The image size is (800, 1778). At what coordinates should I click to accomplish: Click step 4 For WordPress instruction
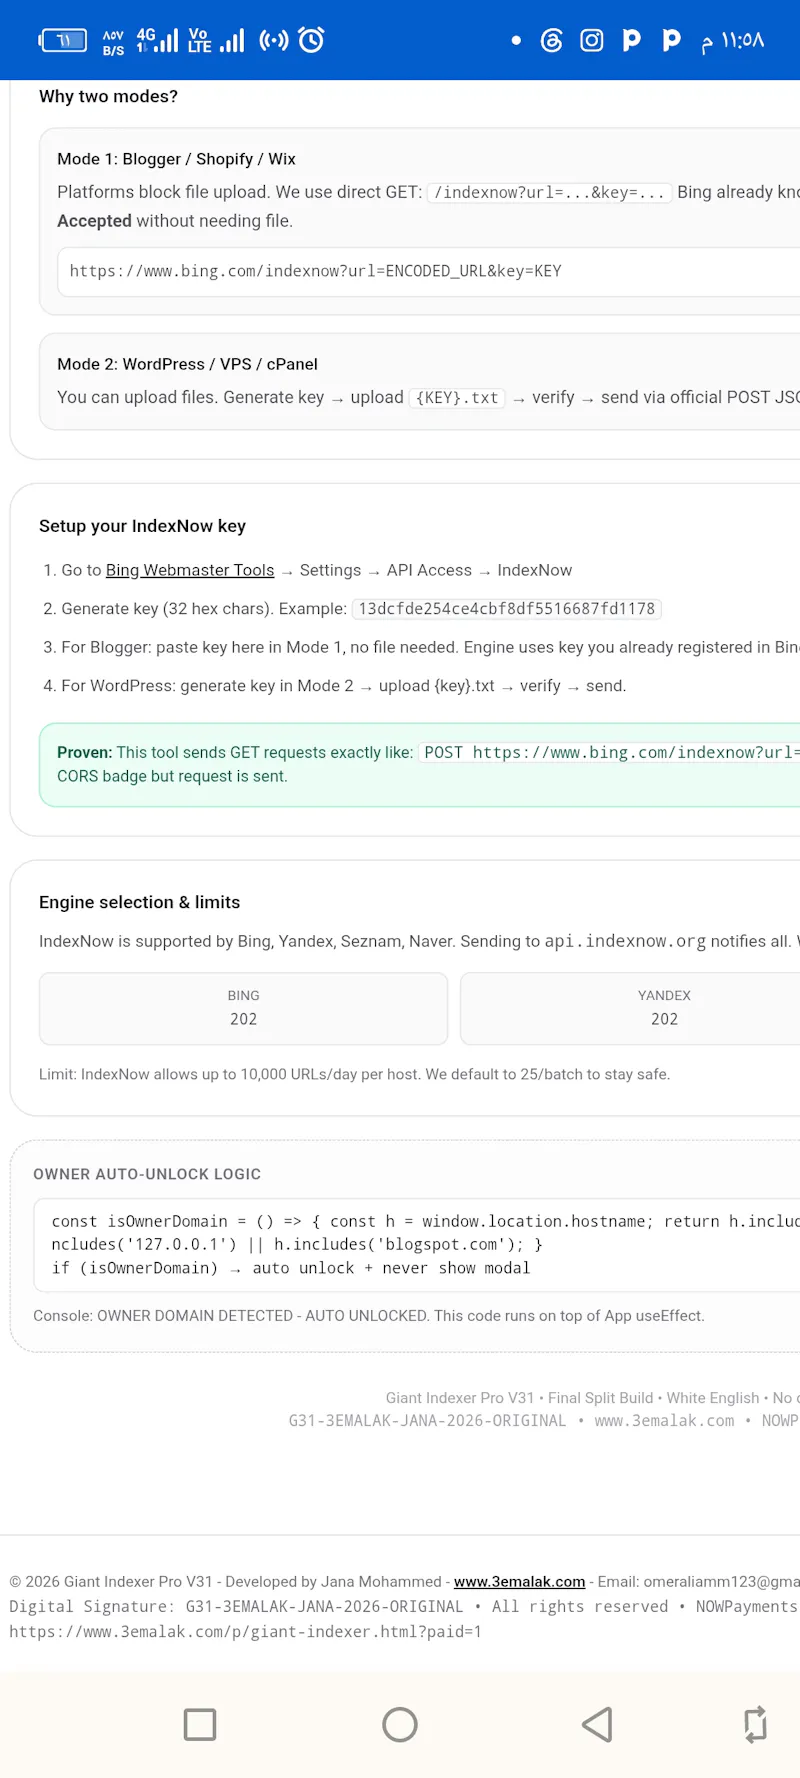(334, 685)
